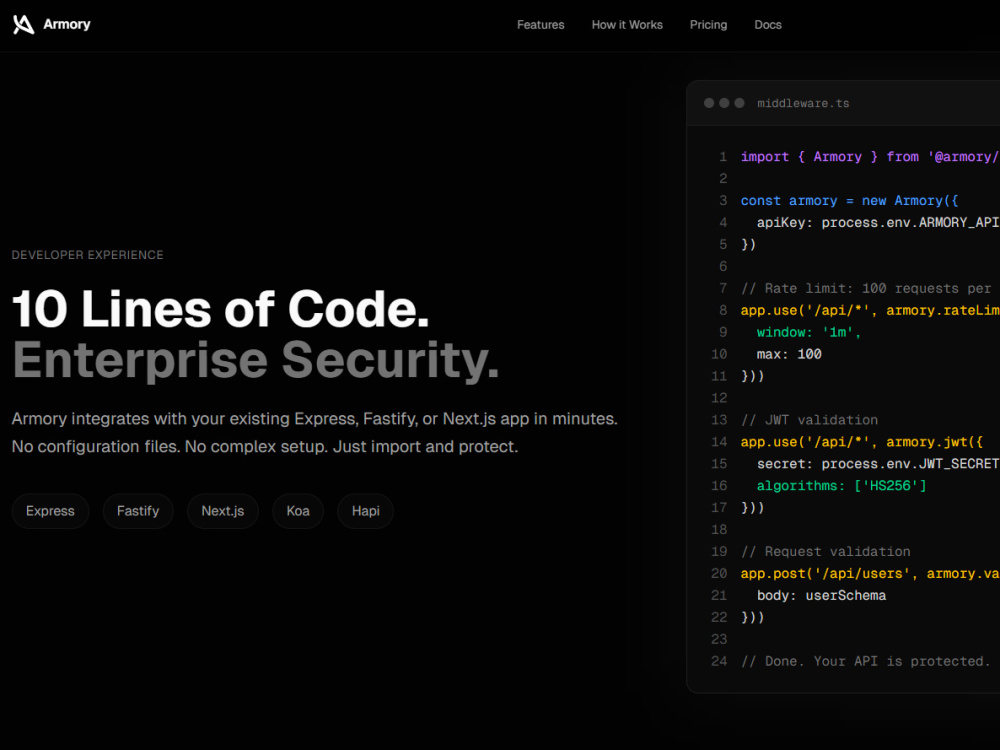
Task: Open the Docs nav link
Action: [x=768, y=25]
